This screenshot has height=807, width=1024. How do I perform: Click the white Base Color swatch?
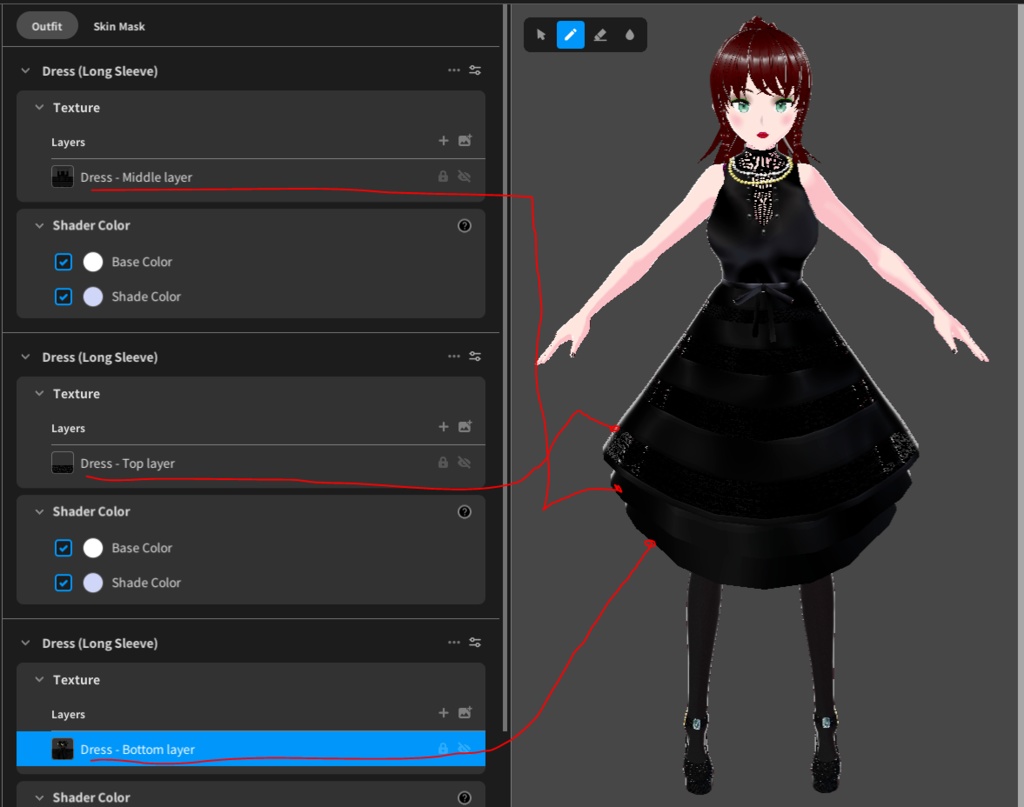click(x=93, y=261)
